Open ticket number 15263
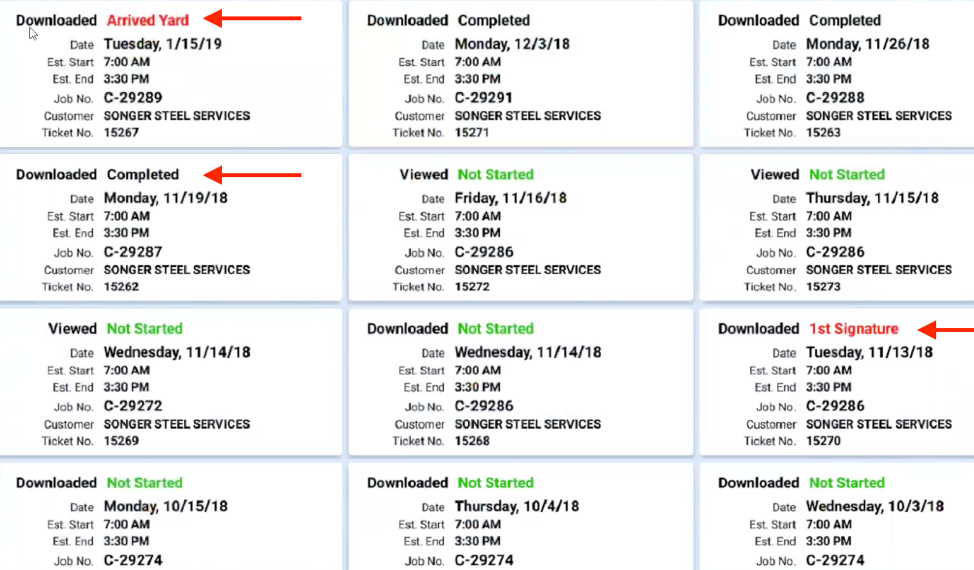 point(823,132)
